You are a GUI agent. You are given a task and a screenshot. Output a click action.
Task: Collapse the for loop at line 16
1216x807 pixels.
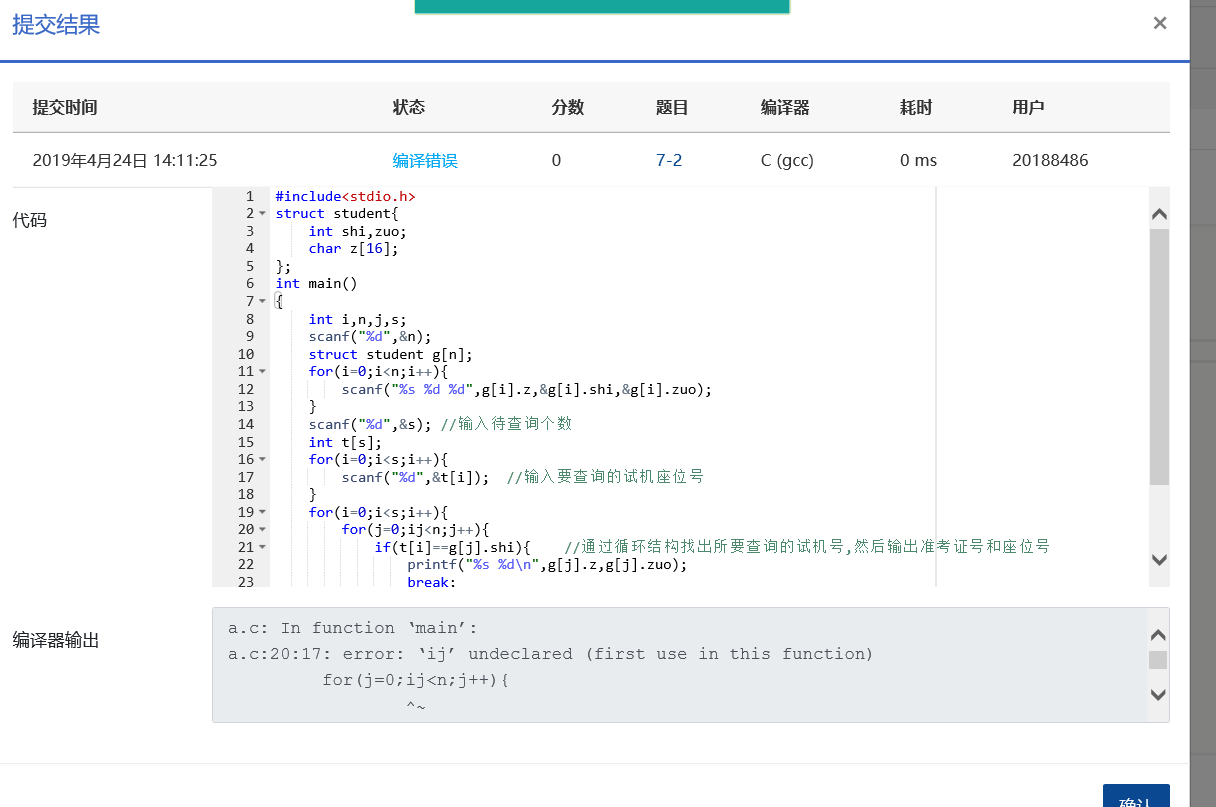pyautogui.click(x=262, y=460)
